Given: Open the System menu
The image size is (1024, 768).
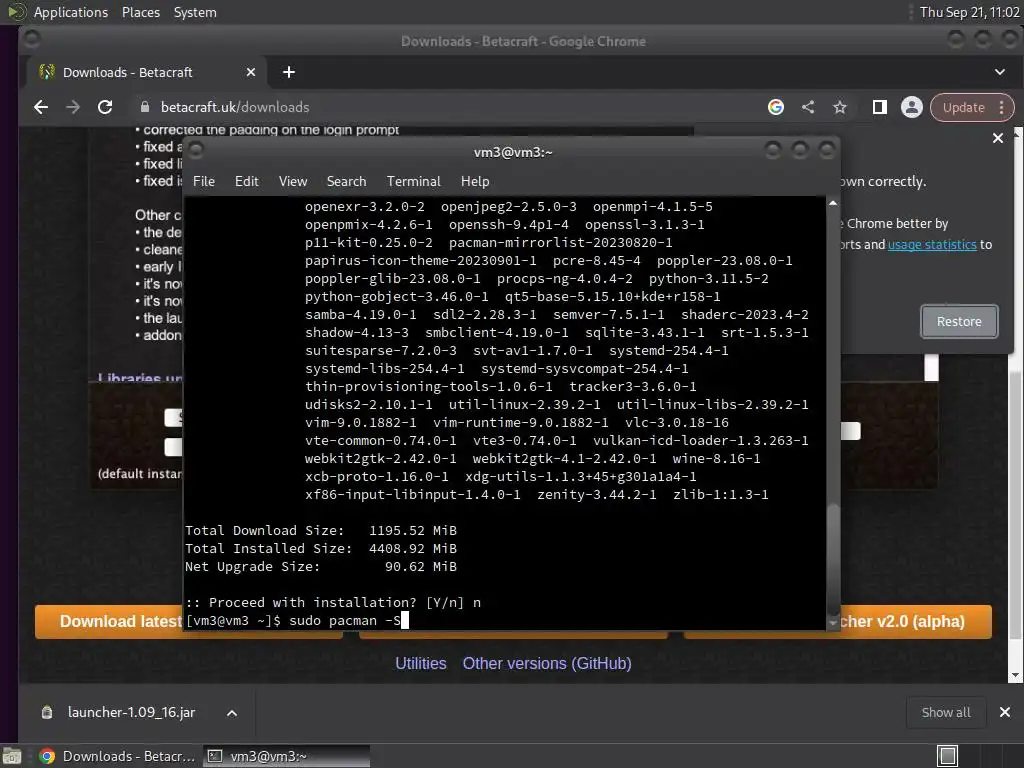Looking at the screenshot, I should click(x=195, y=12).
